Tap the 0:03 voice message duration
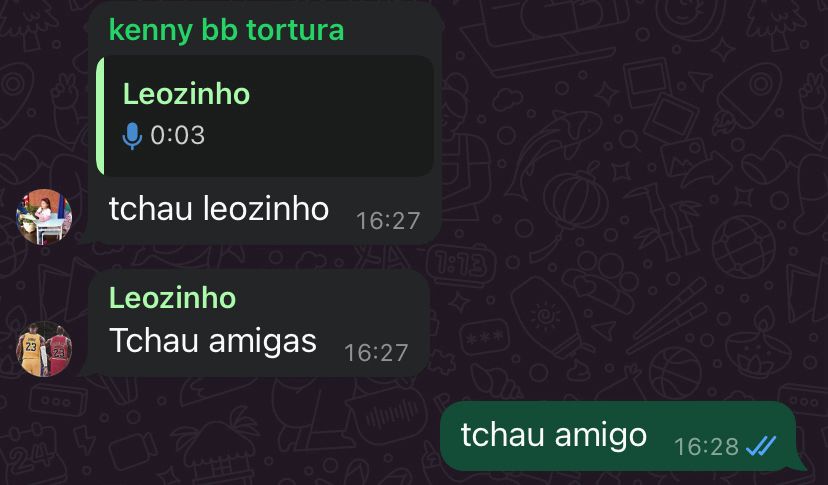 coord(177,135)
